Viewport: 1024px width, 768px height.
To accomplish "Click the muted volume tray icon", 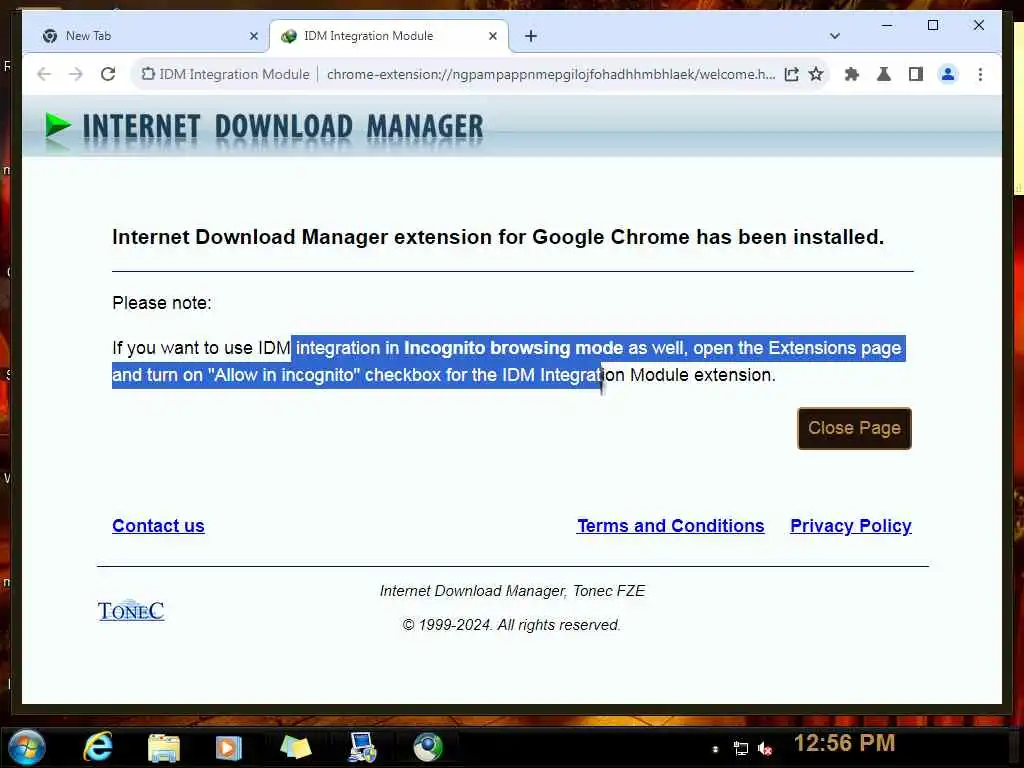I will pyautogui.click(x=765, y=749).
